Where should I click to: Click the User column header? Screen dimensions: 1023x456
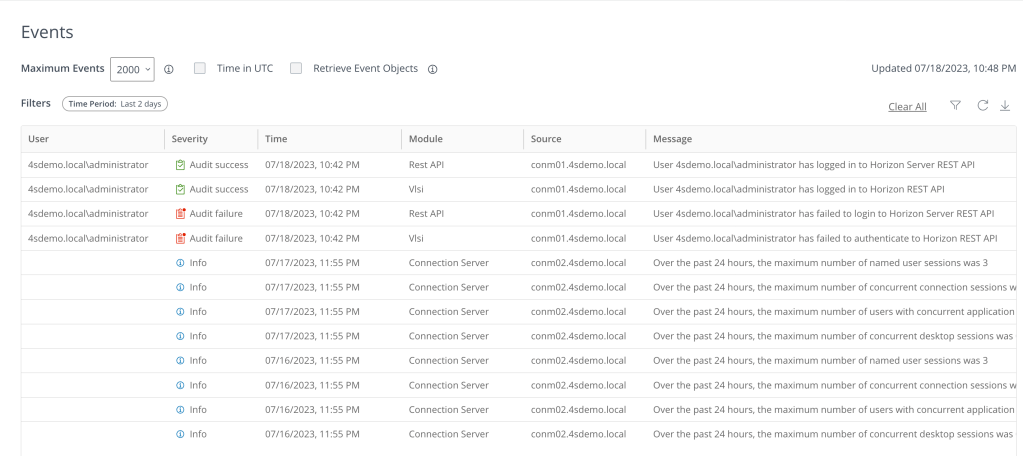[x=39, y=139]
